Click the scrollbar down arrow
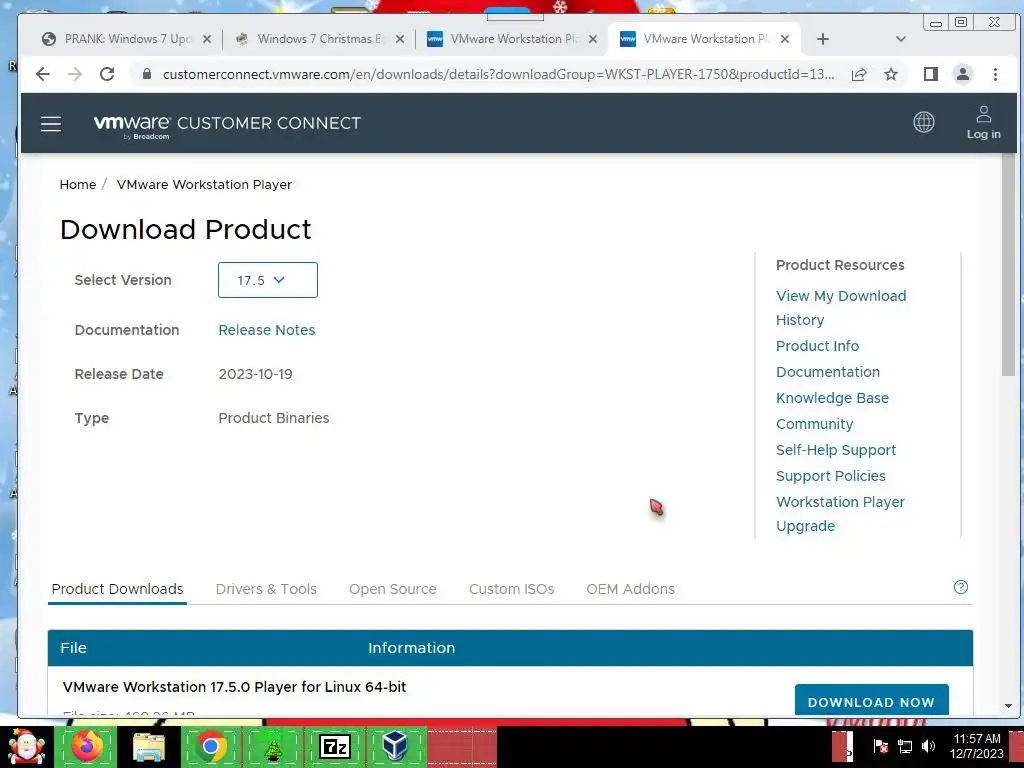The image size is (1024, 768). click(x=1008, y=706)
